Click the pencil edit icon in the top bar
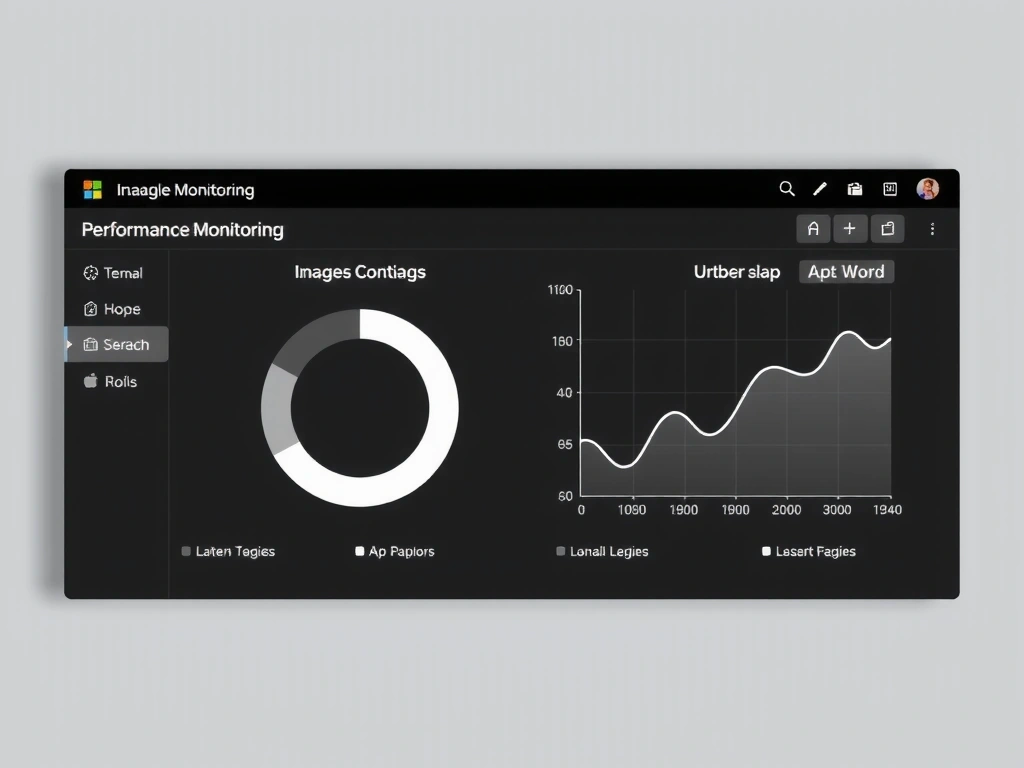This screenshot has width=1024, height=768. tap(820, 189)
